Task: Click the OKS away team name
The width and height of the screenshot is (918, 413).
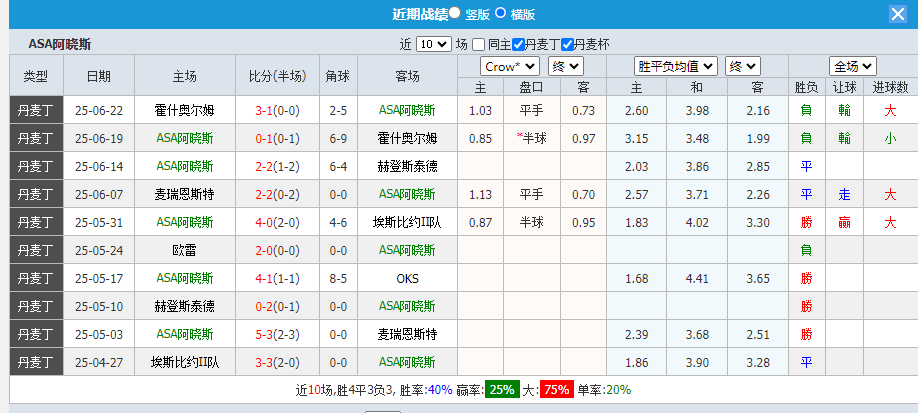Action: coord(407,278)
